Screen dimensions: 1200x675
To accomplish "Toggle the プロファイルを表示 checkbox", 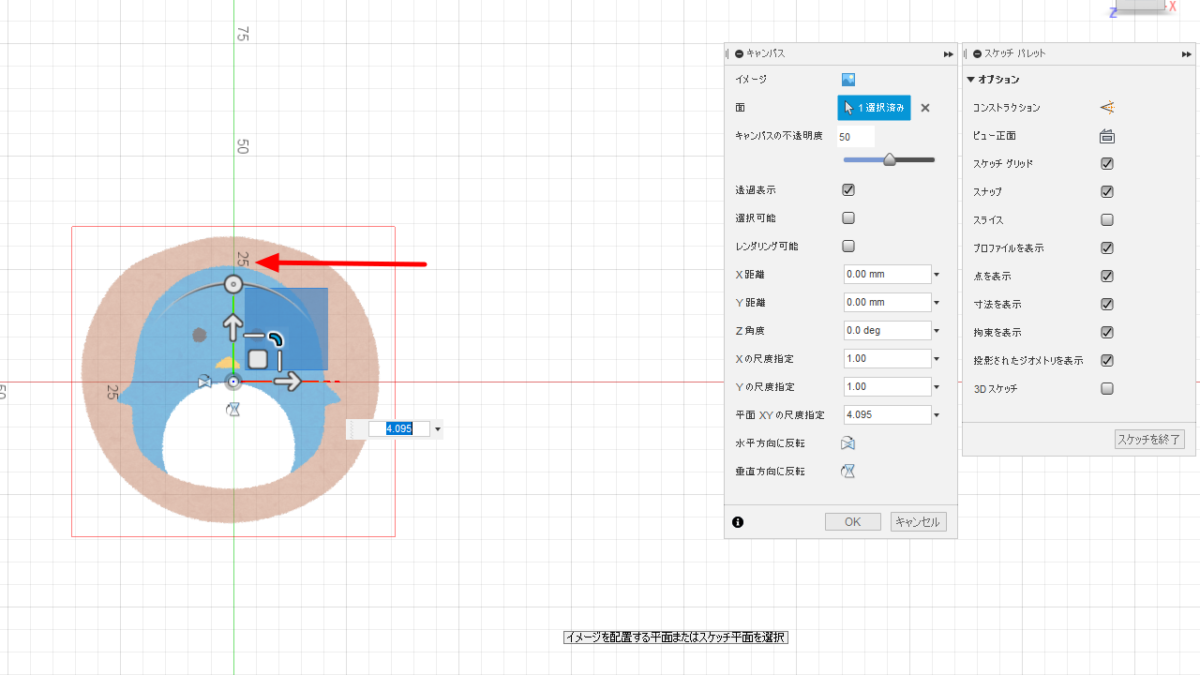I will coord(1107,248).
